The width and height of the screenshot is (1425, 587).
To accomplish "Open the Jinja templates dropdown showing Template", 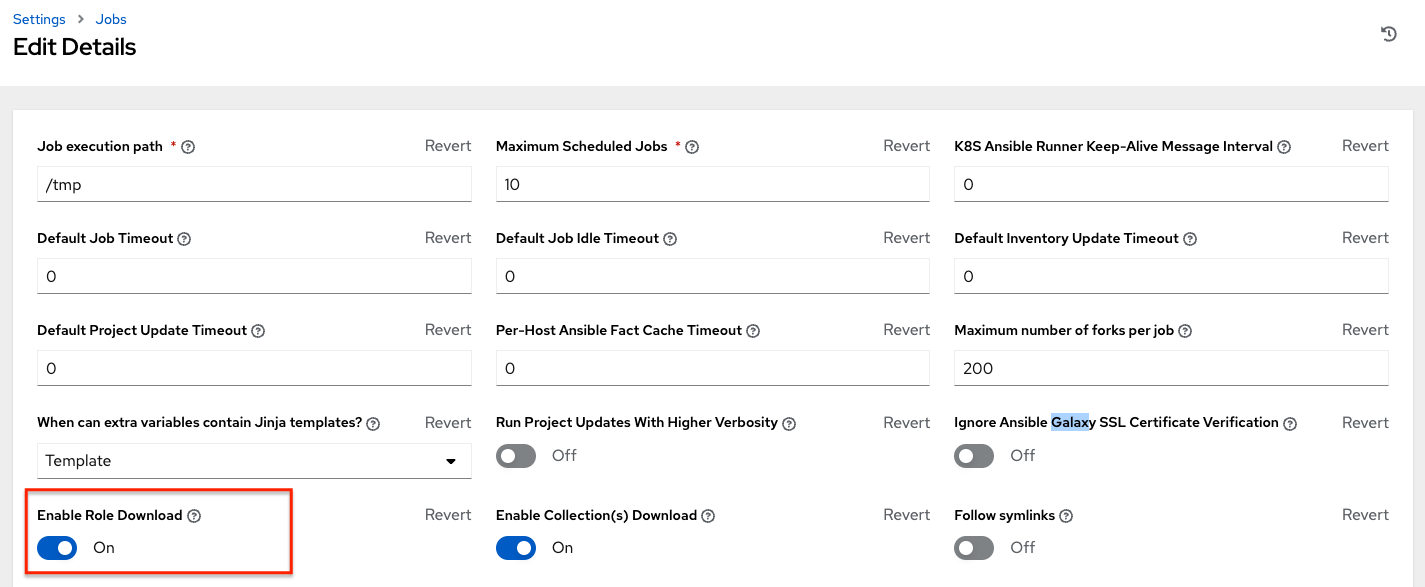I will [x=254, y=461].
